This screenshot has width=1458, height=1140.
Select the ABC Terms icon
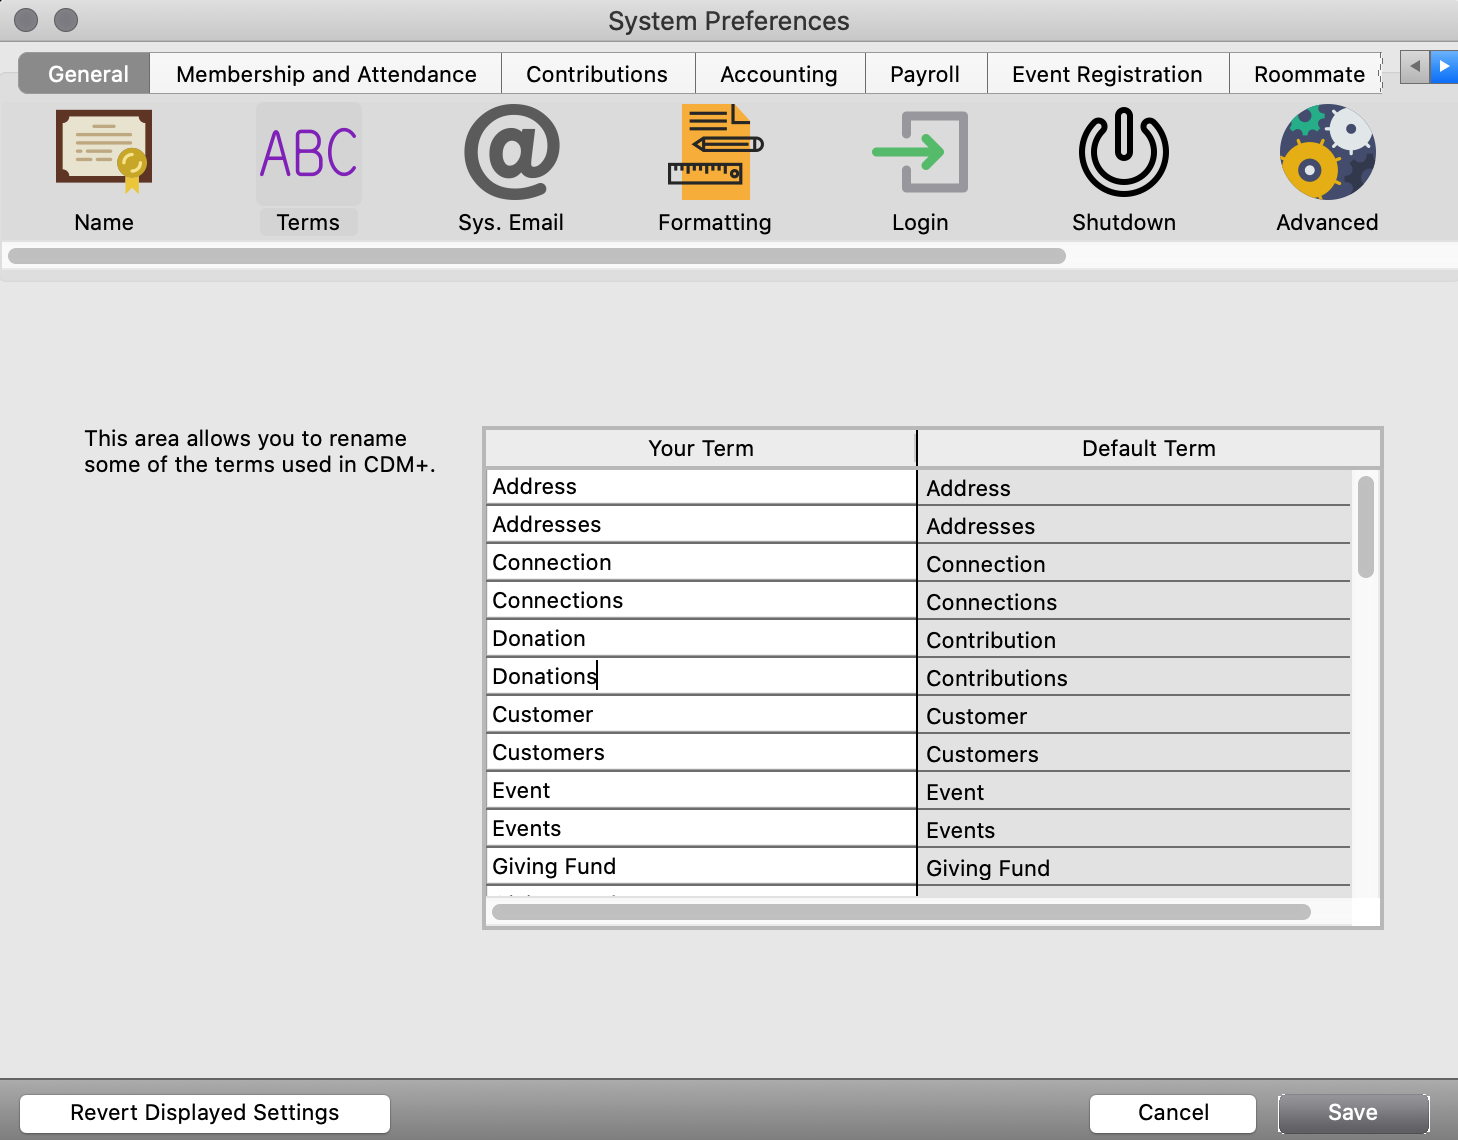pos(308,153)
